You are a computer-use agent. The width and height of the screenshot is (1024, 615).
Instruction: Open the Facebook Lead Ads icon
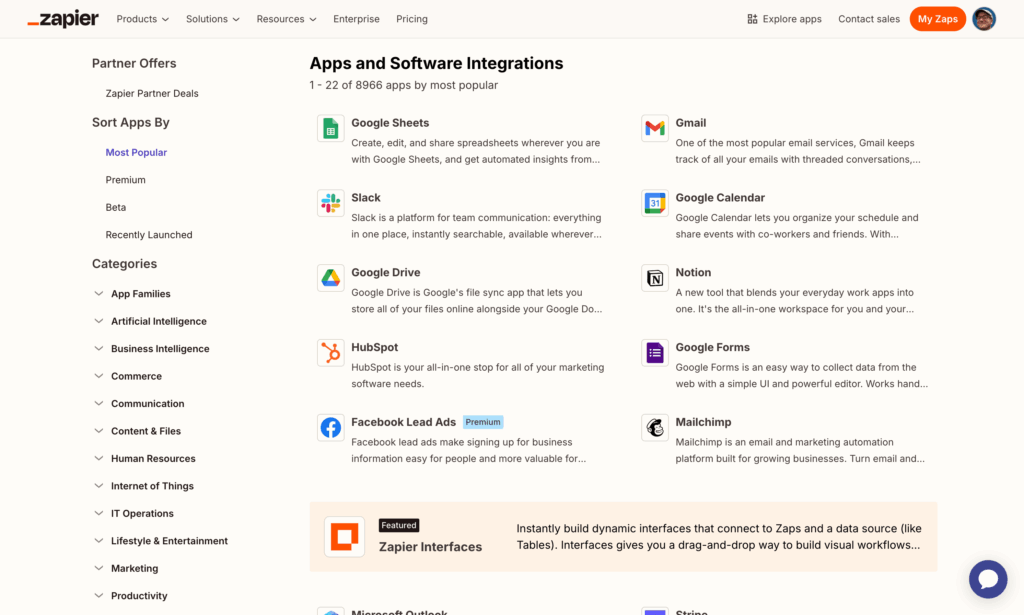(x=330, y=428)
